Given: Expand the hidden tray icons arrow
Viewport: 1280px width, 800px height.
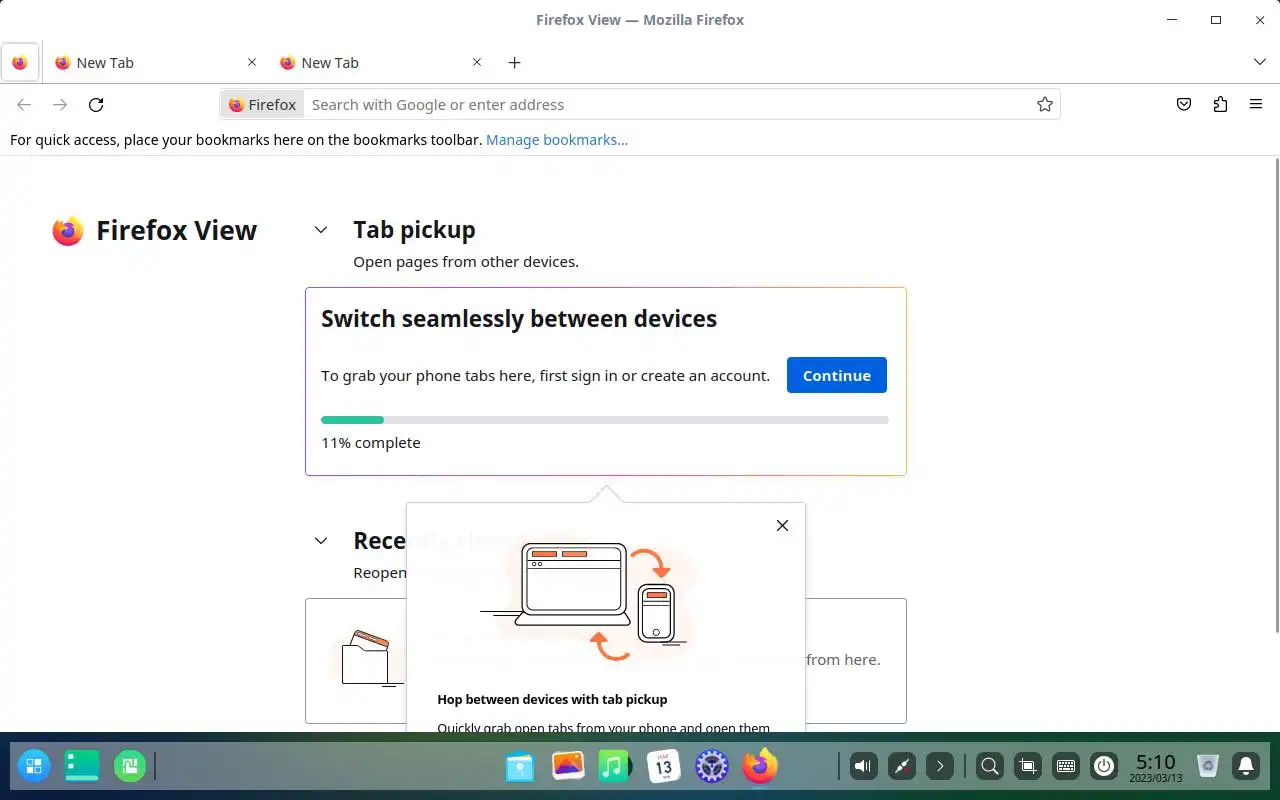Looking at the screenshot, I should 940,767.
